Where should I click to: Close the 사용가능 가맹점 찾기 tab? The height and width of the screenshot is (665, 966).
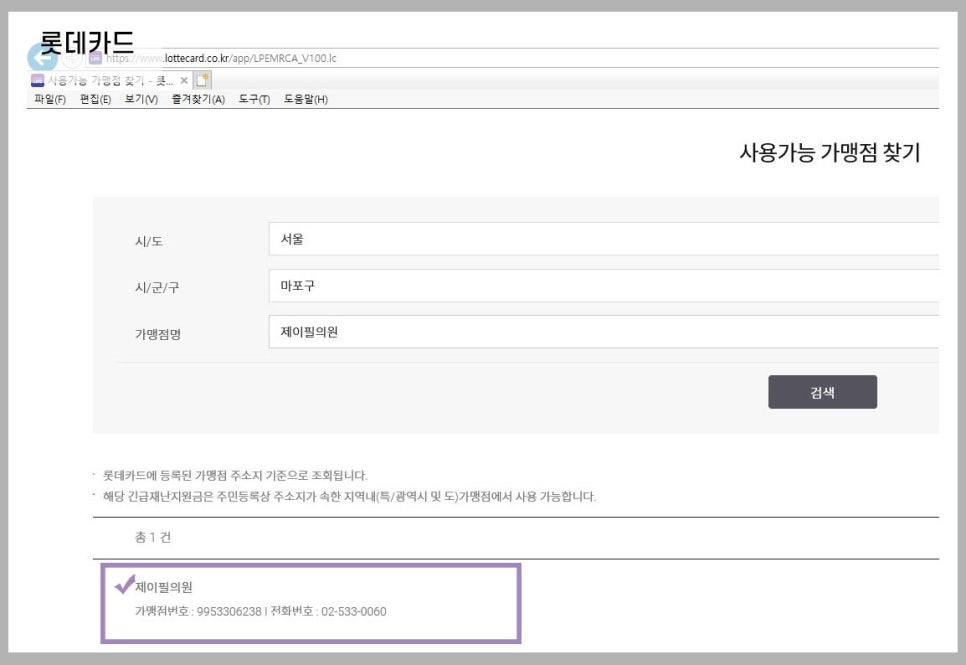(184, 81)
